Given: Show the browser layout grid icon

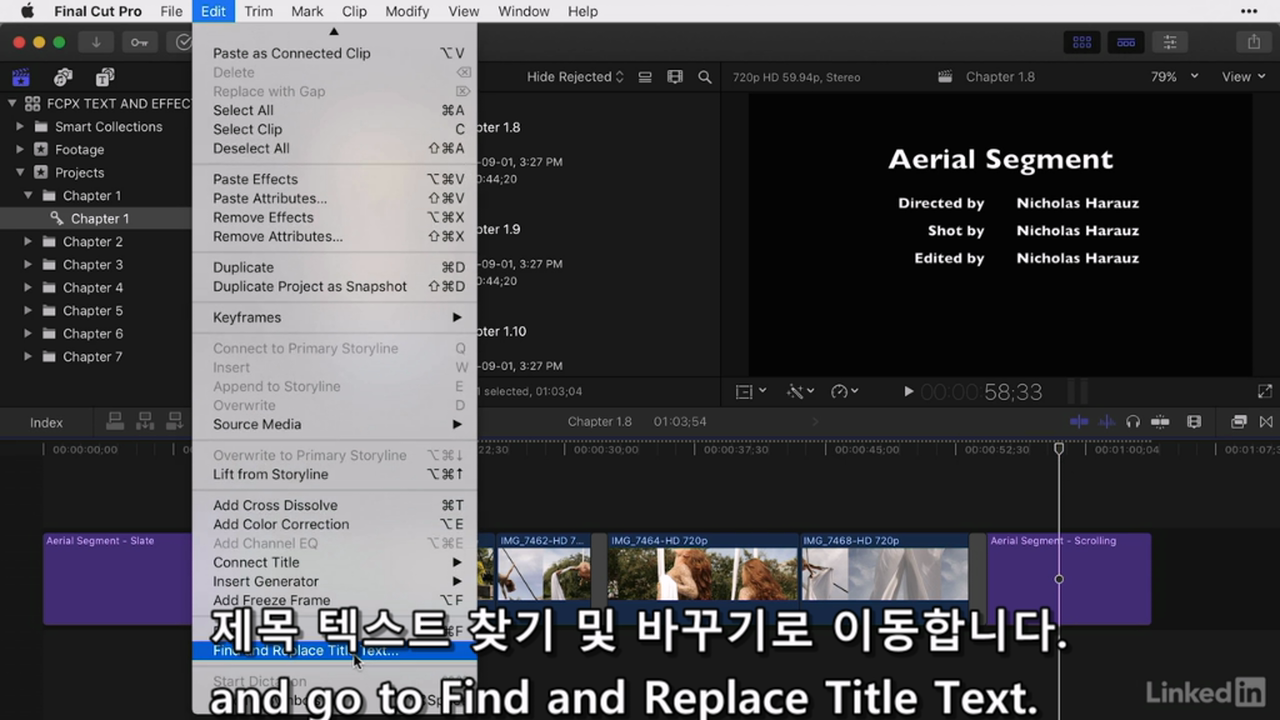Looking at the screenshot, I should click(1082, 42).
